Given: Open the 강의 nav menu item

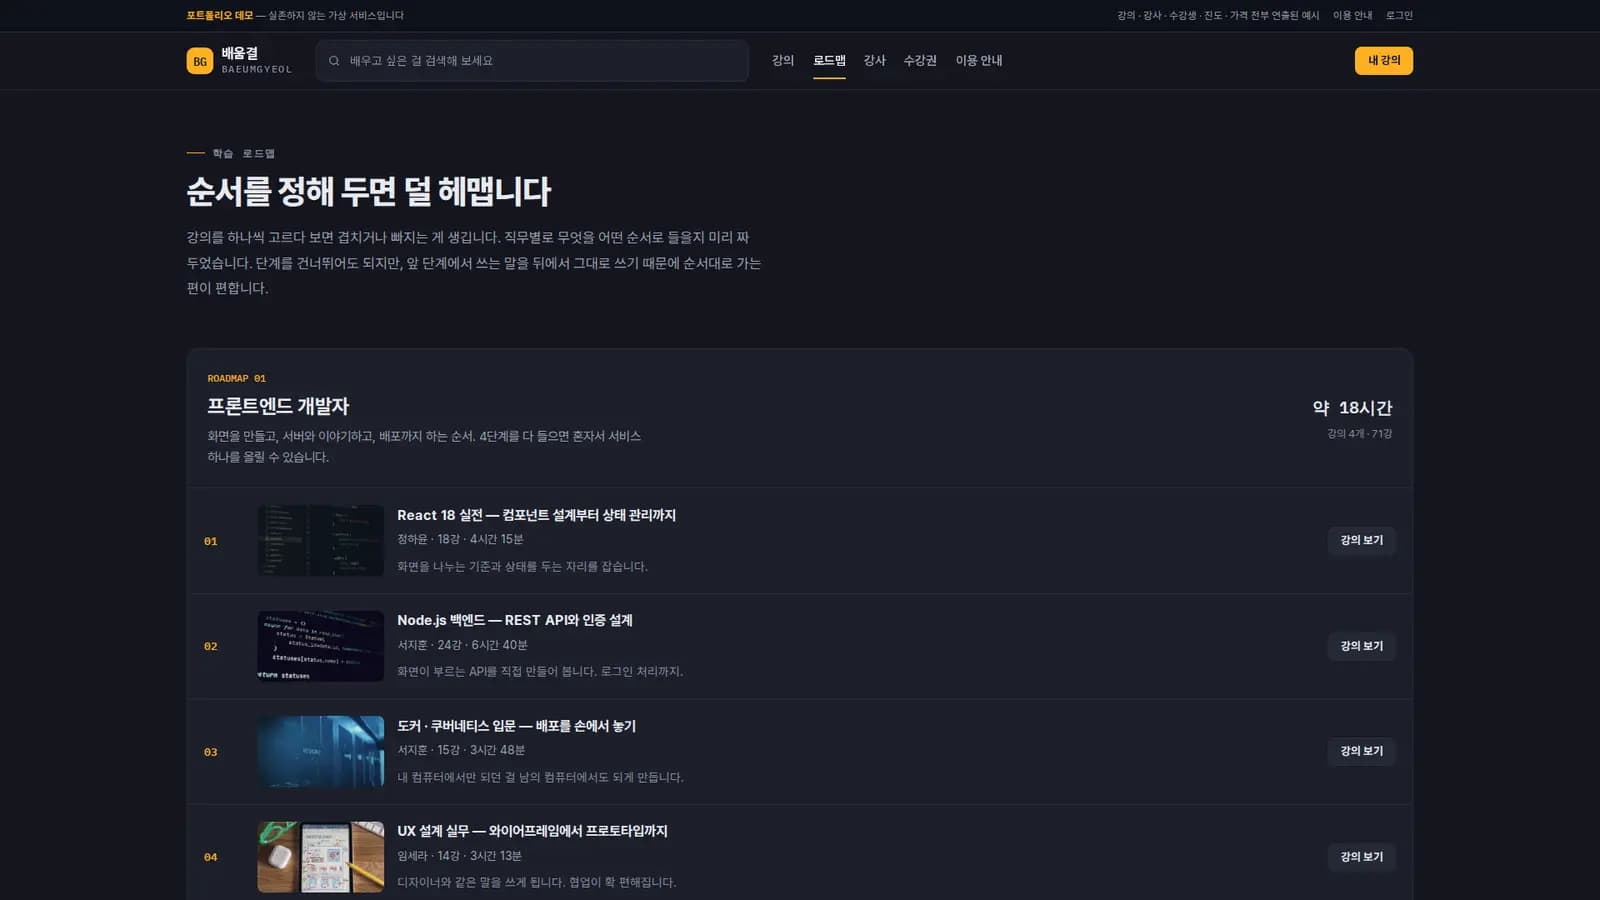Looking at the screenshot, I should (783, 61).
